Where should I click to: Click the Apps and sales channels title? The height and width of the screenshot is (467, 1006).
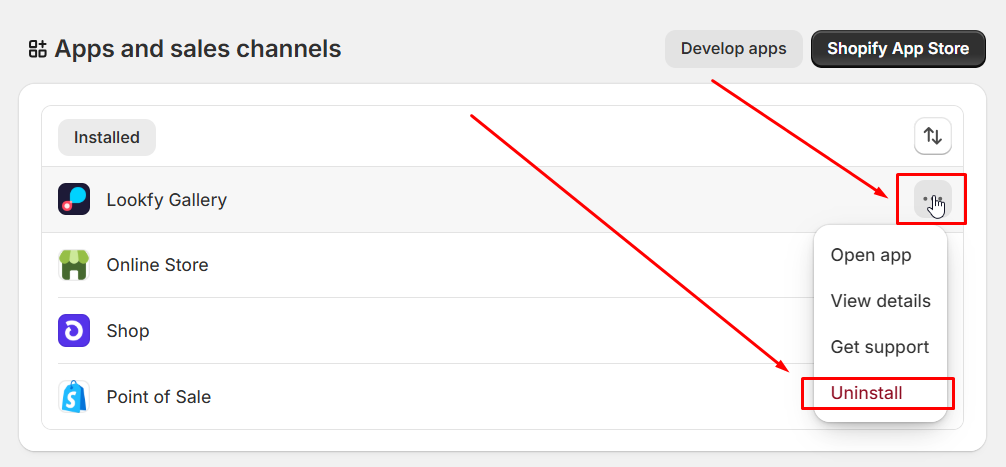pos(198,49)
